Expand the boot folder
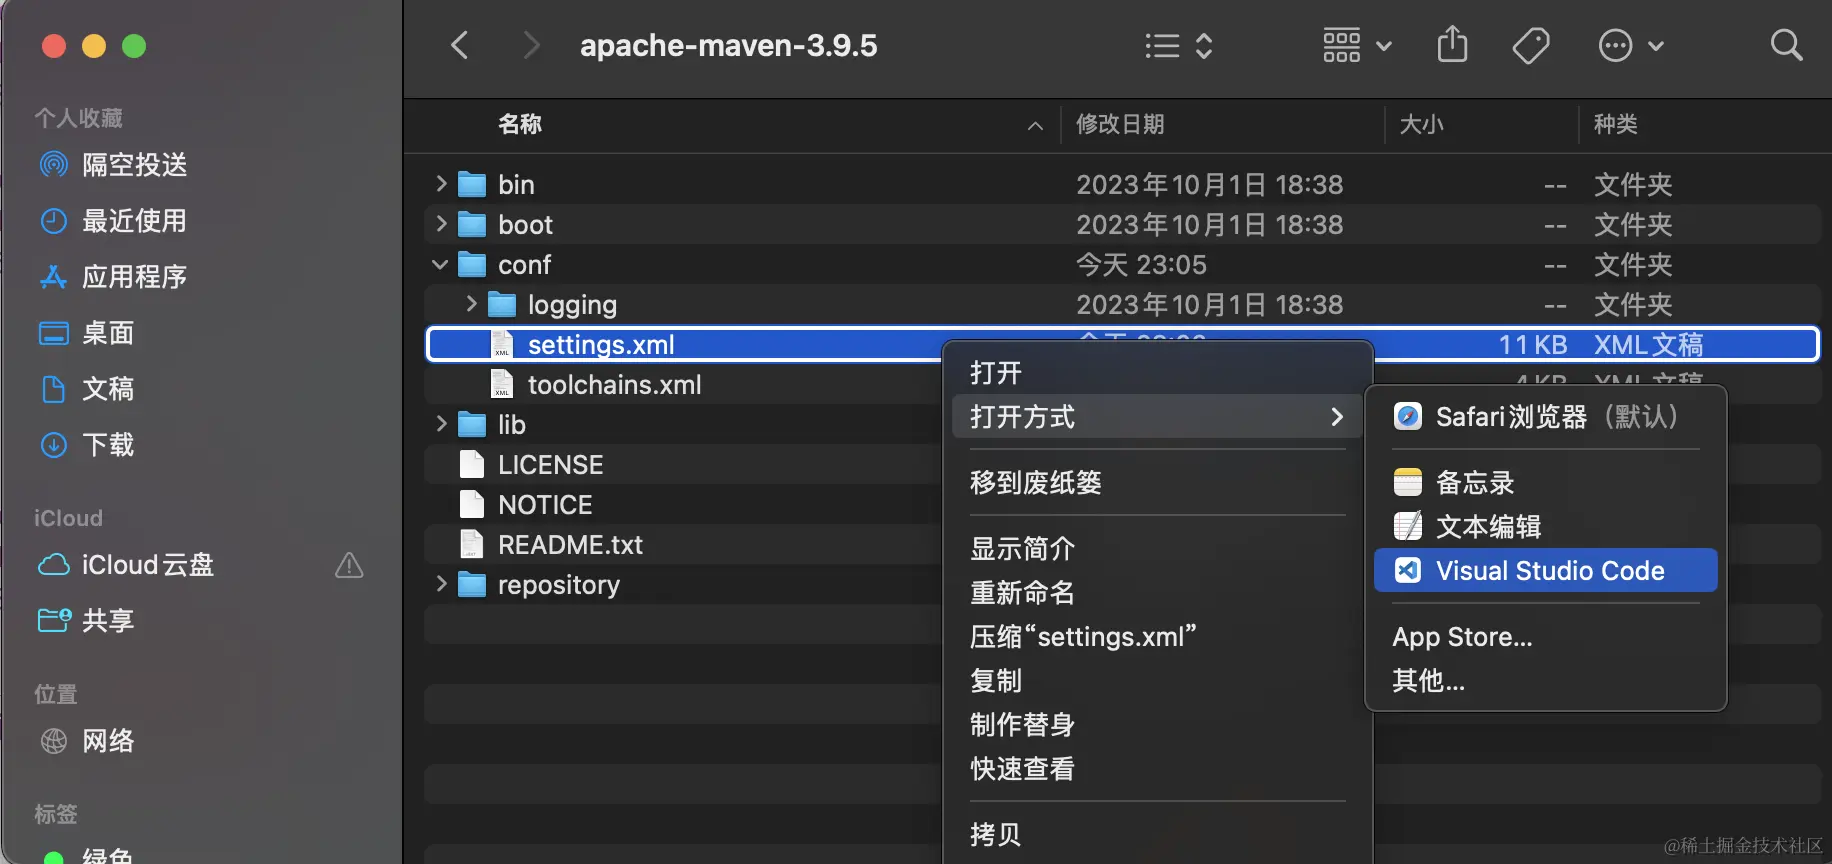Viewport: 1832px width, 864px height. [441, 224]
